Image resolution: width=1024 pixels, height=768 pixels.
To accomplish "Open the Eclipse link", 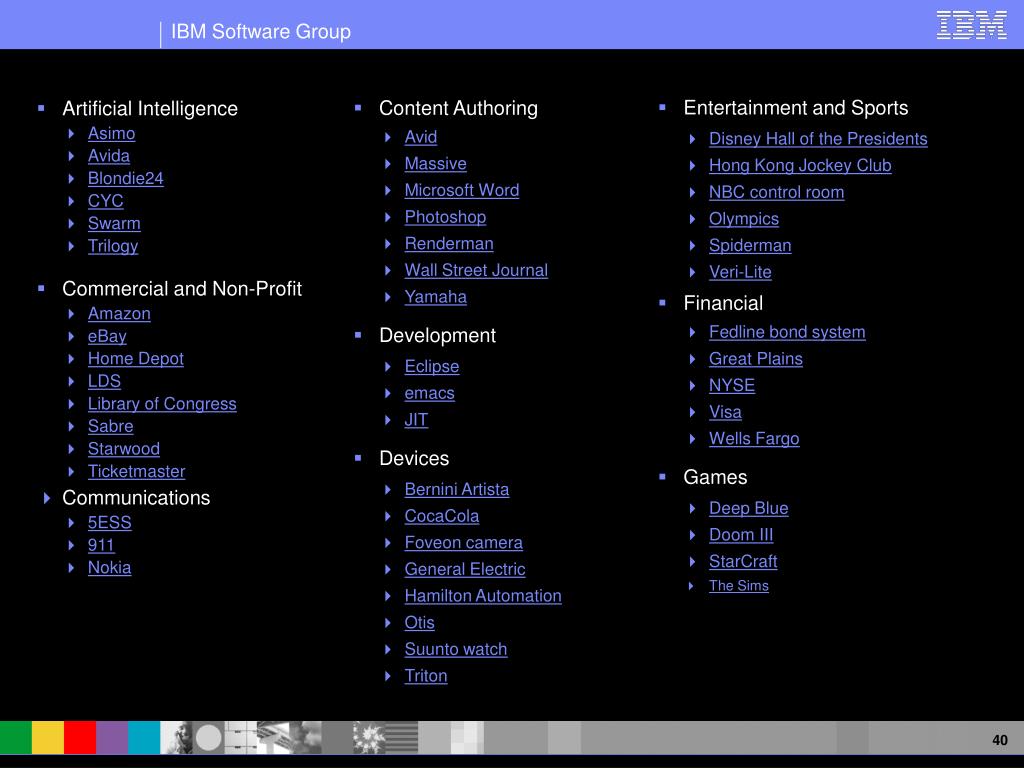I will 432,366.
